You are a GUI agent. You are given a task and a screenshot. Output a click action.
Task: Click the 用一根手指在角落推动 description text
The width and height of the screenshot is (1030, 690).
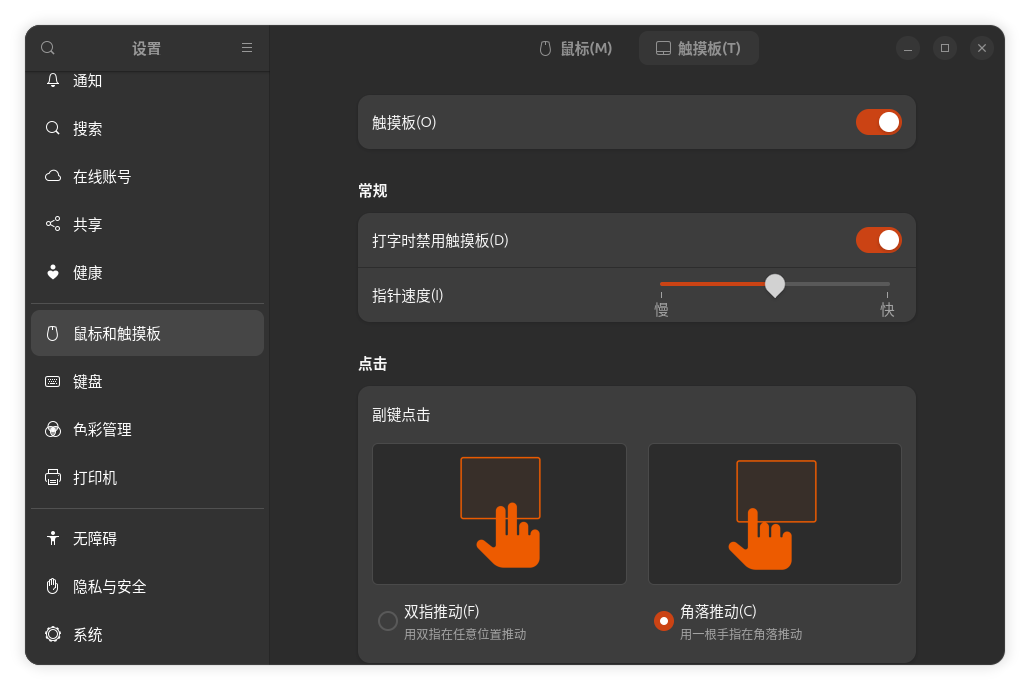(741, 634)
